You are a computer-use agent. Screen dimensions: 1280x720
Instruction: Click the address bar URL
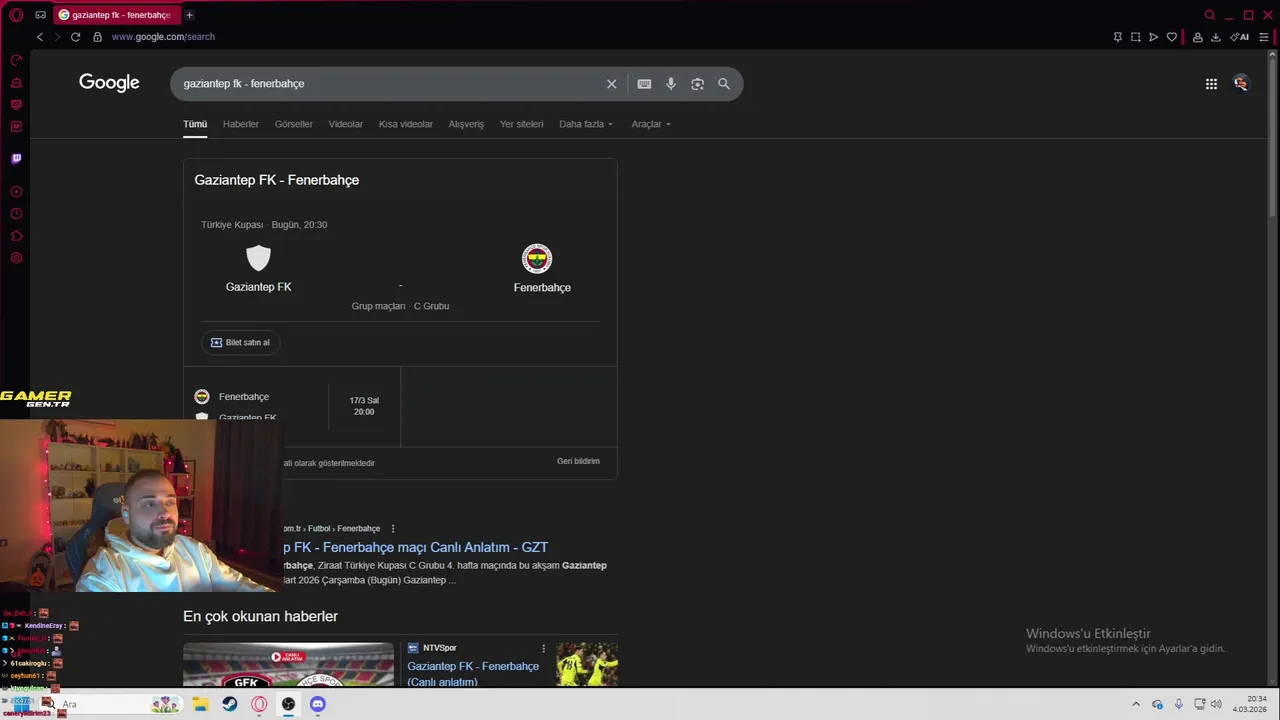tap(163, 37)
